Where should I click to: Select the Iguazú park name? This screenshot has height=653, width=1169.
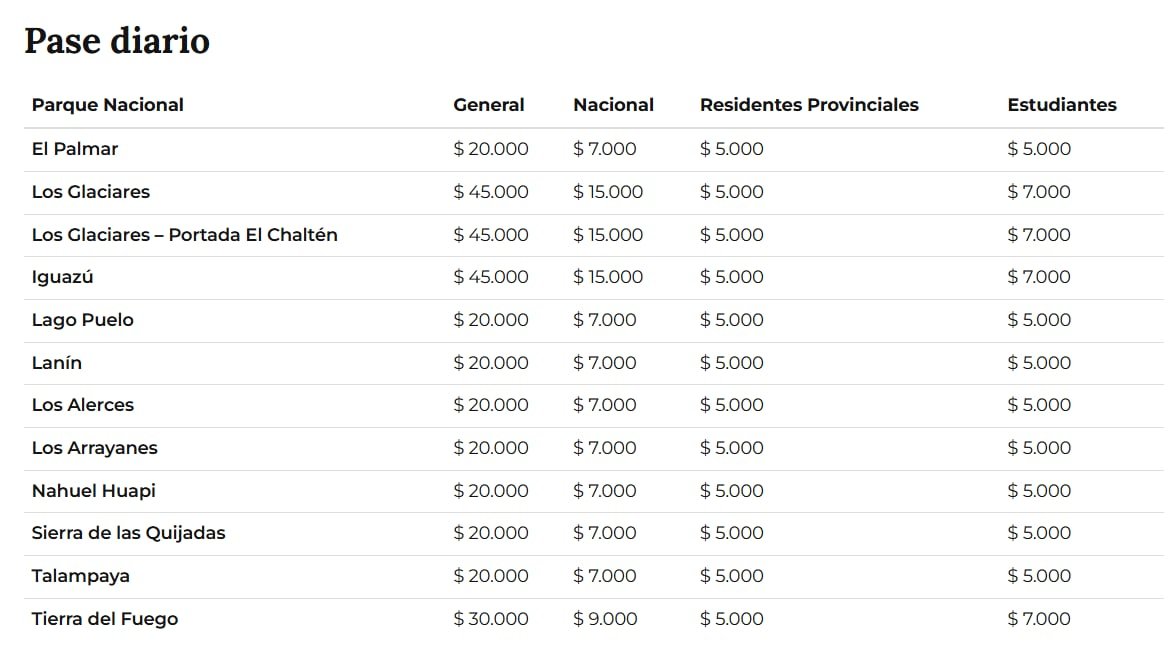(63, 277)
